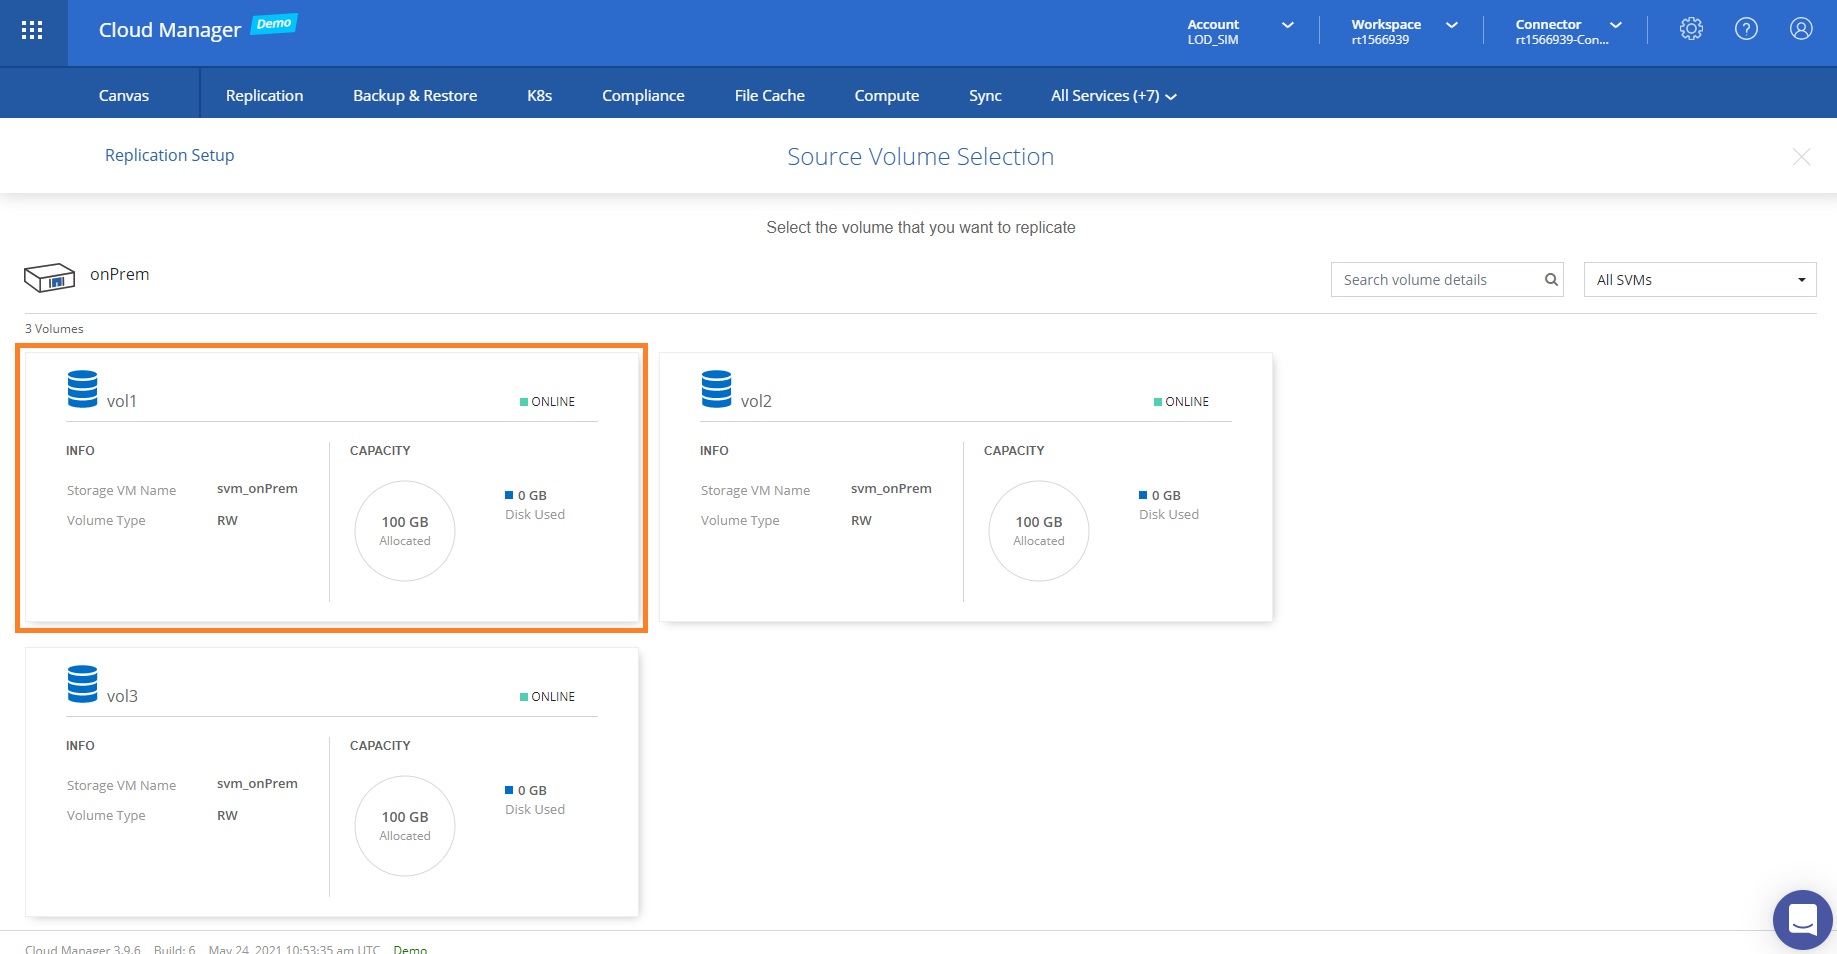The width and height of the screenshot is (1837, 954).
Task: Switch to the Backup & Restore tab
Action: click(x=415, y=96)
